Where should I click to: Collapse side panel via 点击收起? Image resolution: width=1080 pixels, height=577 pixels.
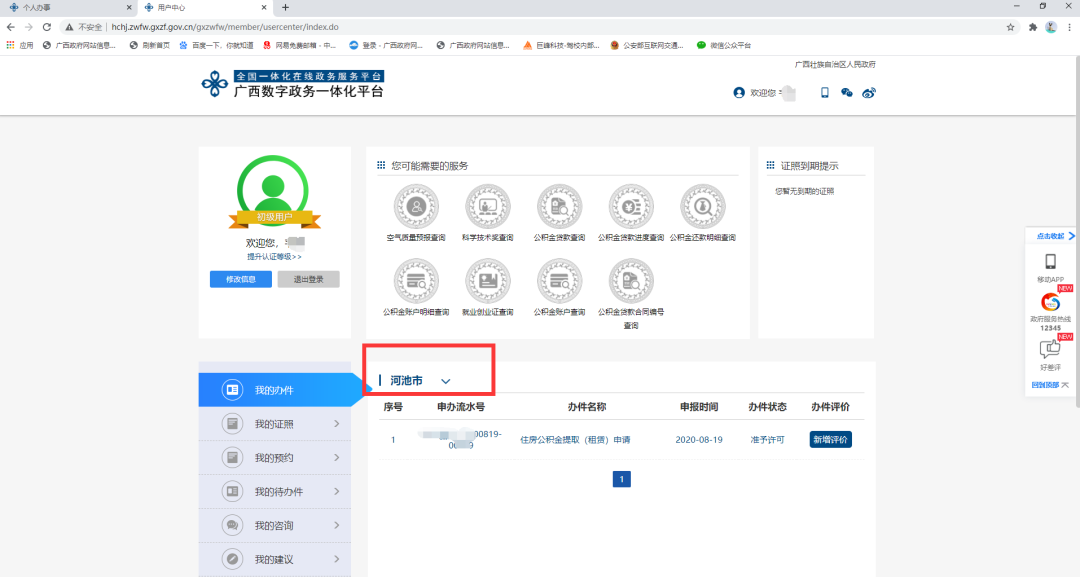pyautogui.click(x=1055, y=236)
